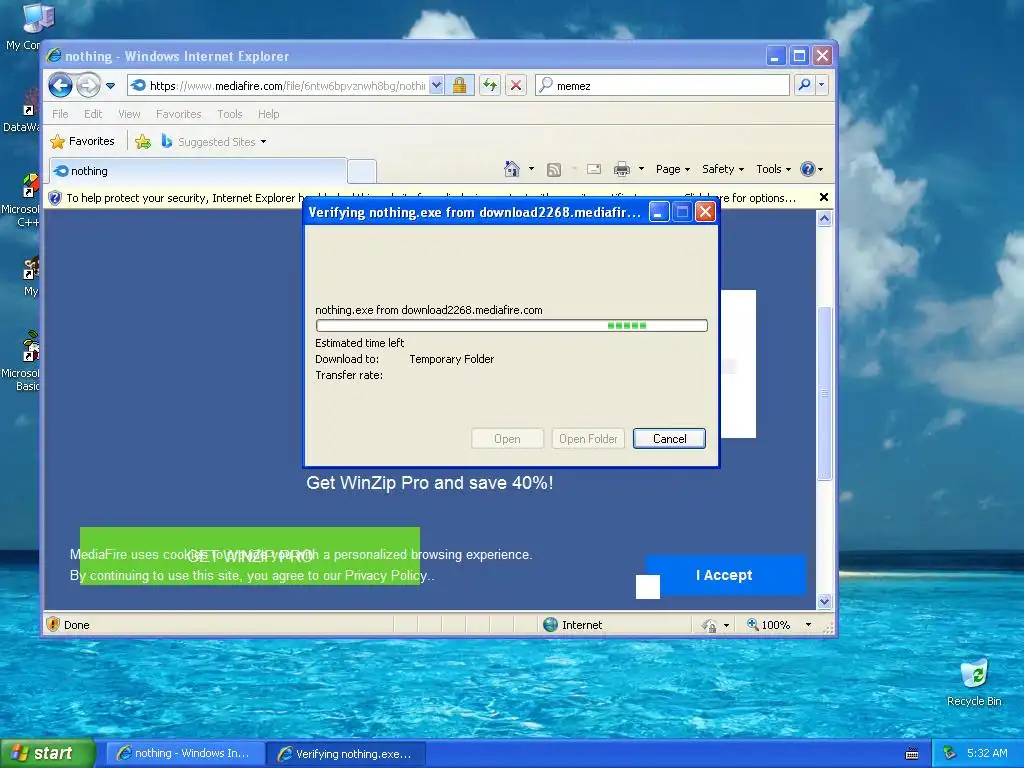Viewport: 1024px width, 768px height.
Task: Open the Edit menu
Action: tap(93, 114)
